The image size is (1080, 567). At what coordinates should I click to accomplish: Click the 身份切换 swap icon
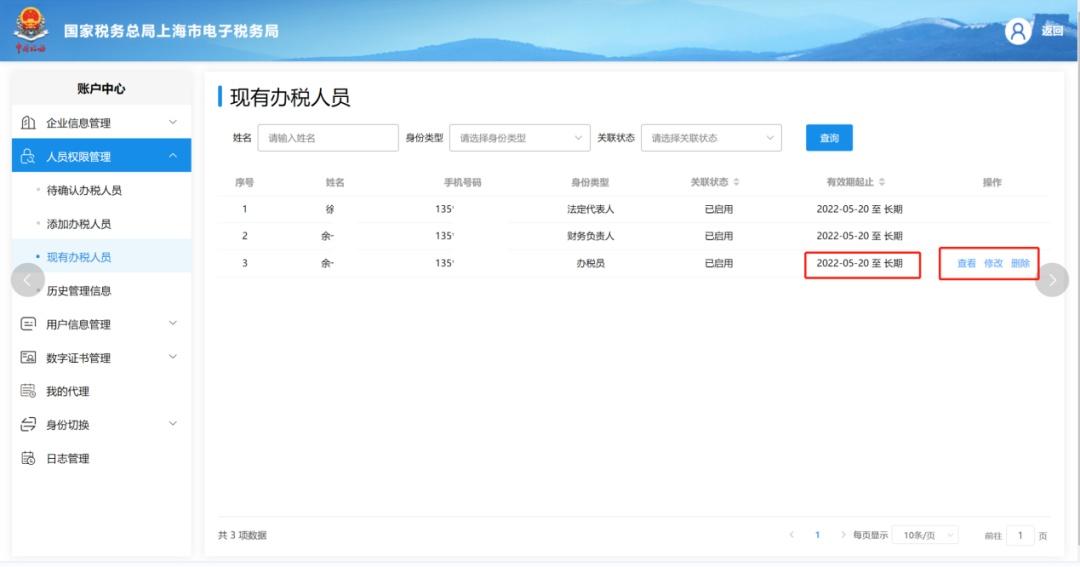pyautogui.click(x=28, y=424)
